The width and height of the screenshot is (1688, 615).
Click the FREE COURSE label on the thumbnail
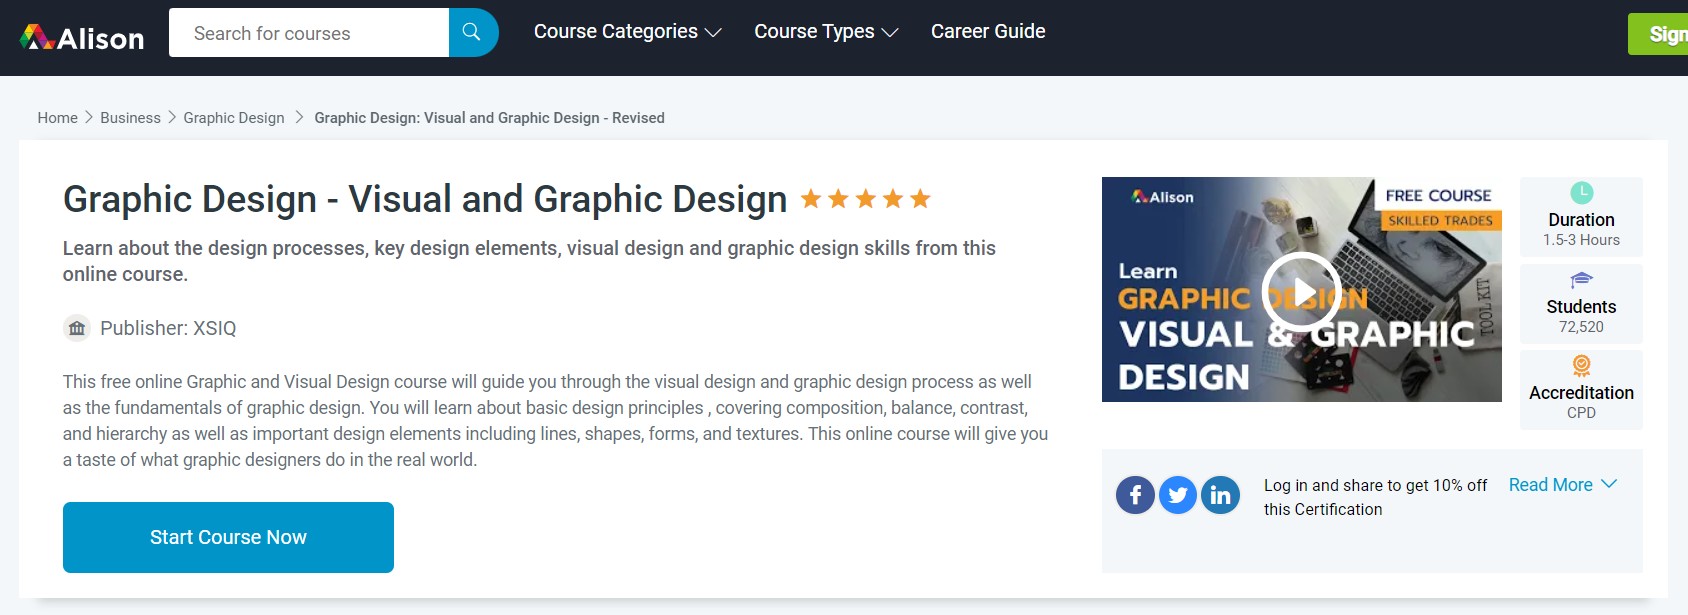point(1438,195)
